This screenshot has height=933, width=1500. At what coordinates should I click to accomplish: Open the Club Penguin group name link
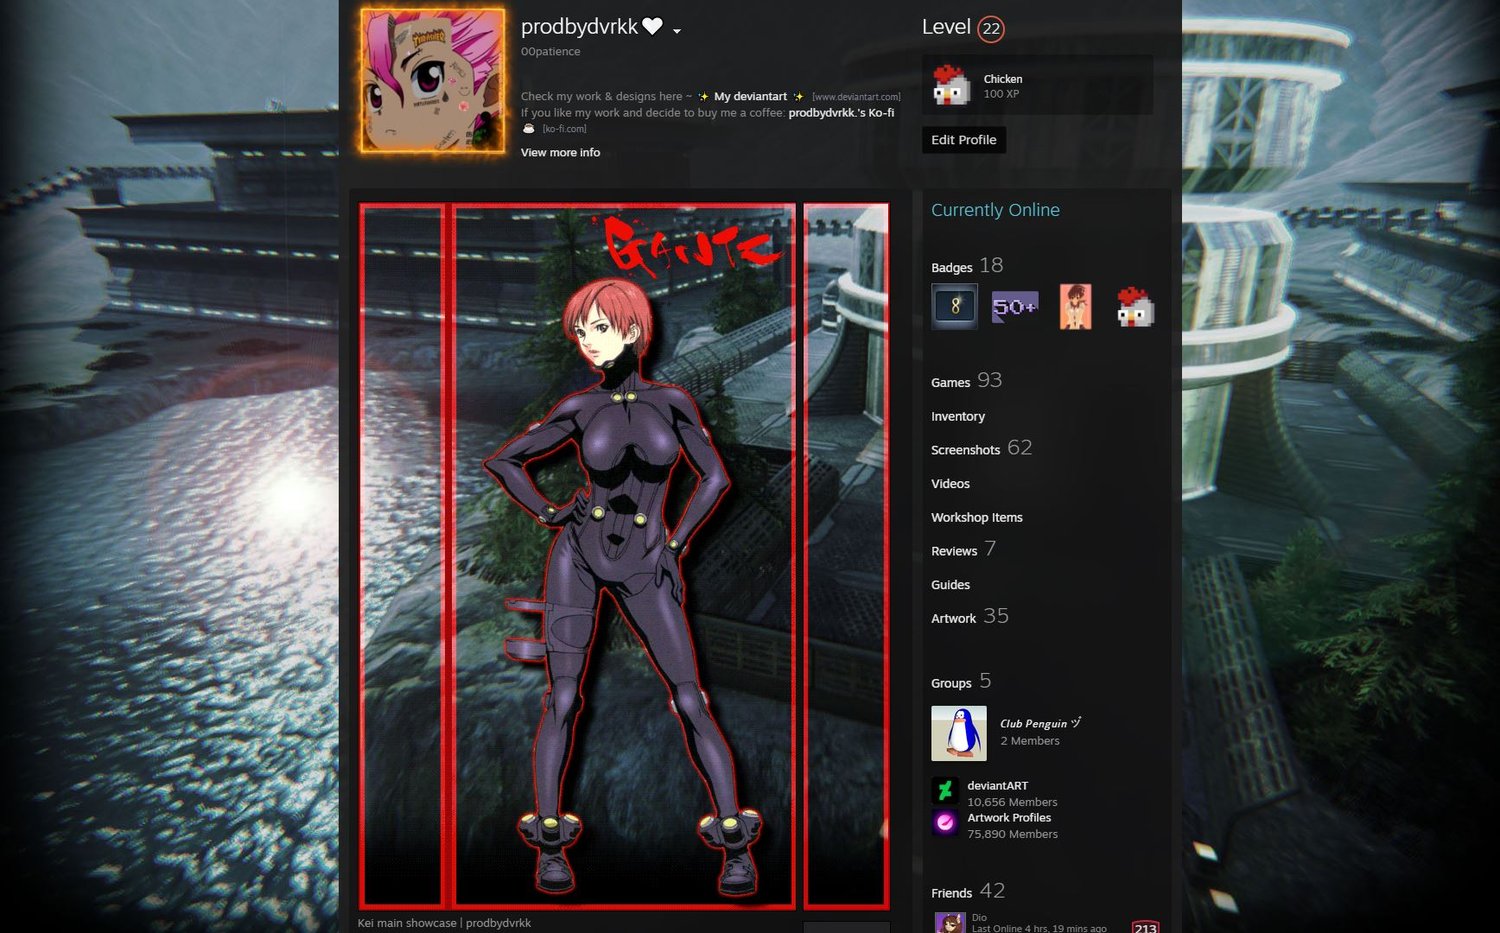click(x=1040, y=723)
